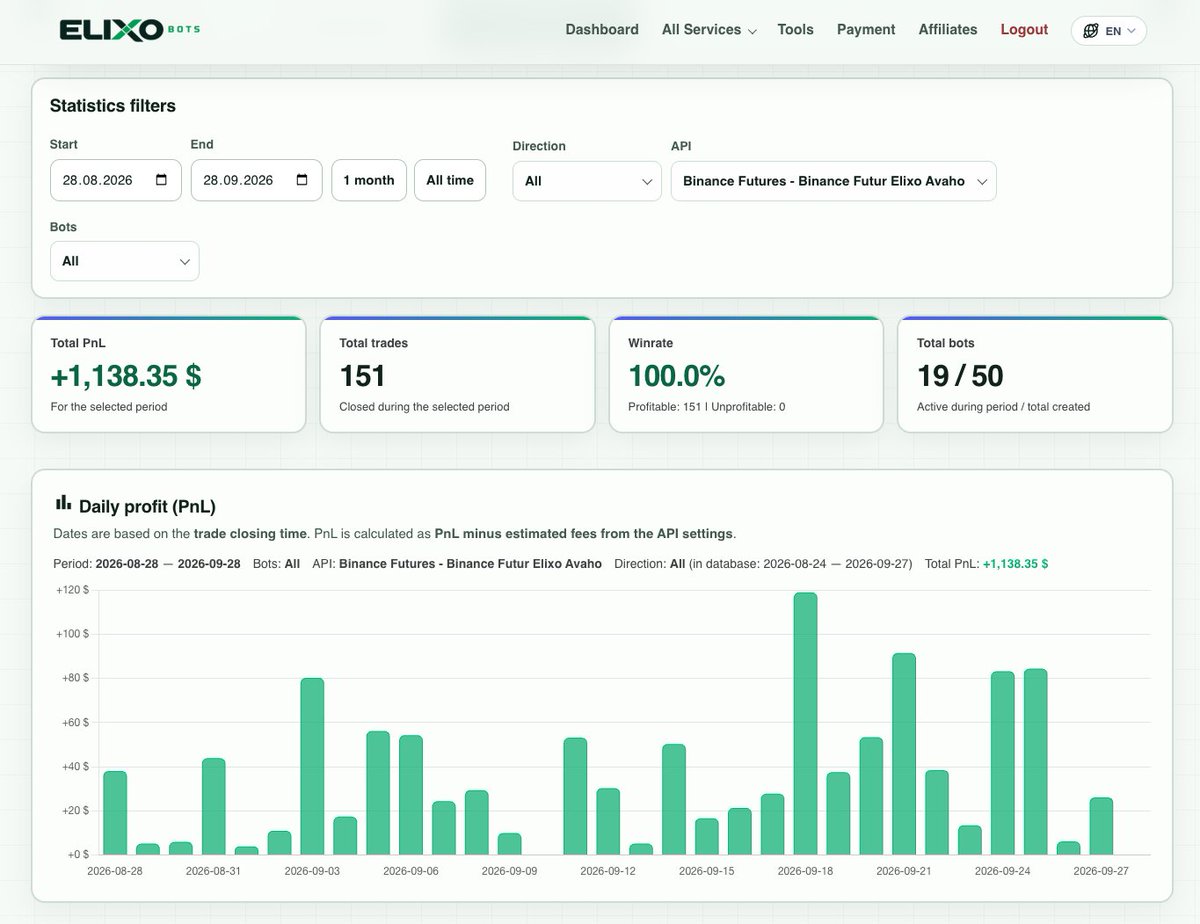This screenshot has height=924, width=1200.
Task: Click the chart bar for 2026-09-12
Action: pyautogui.click(x=608, y=822)
